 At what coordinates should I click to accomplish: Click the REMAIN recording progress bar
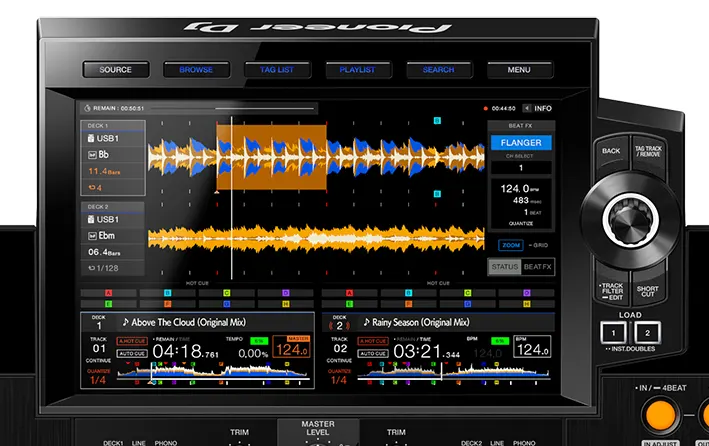(232, 109)
